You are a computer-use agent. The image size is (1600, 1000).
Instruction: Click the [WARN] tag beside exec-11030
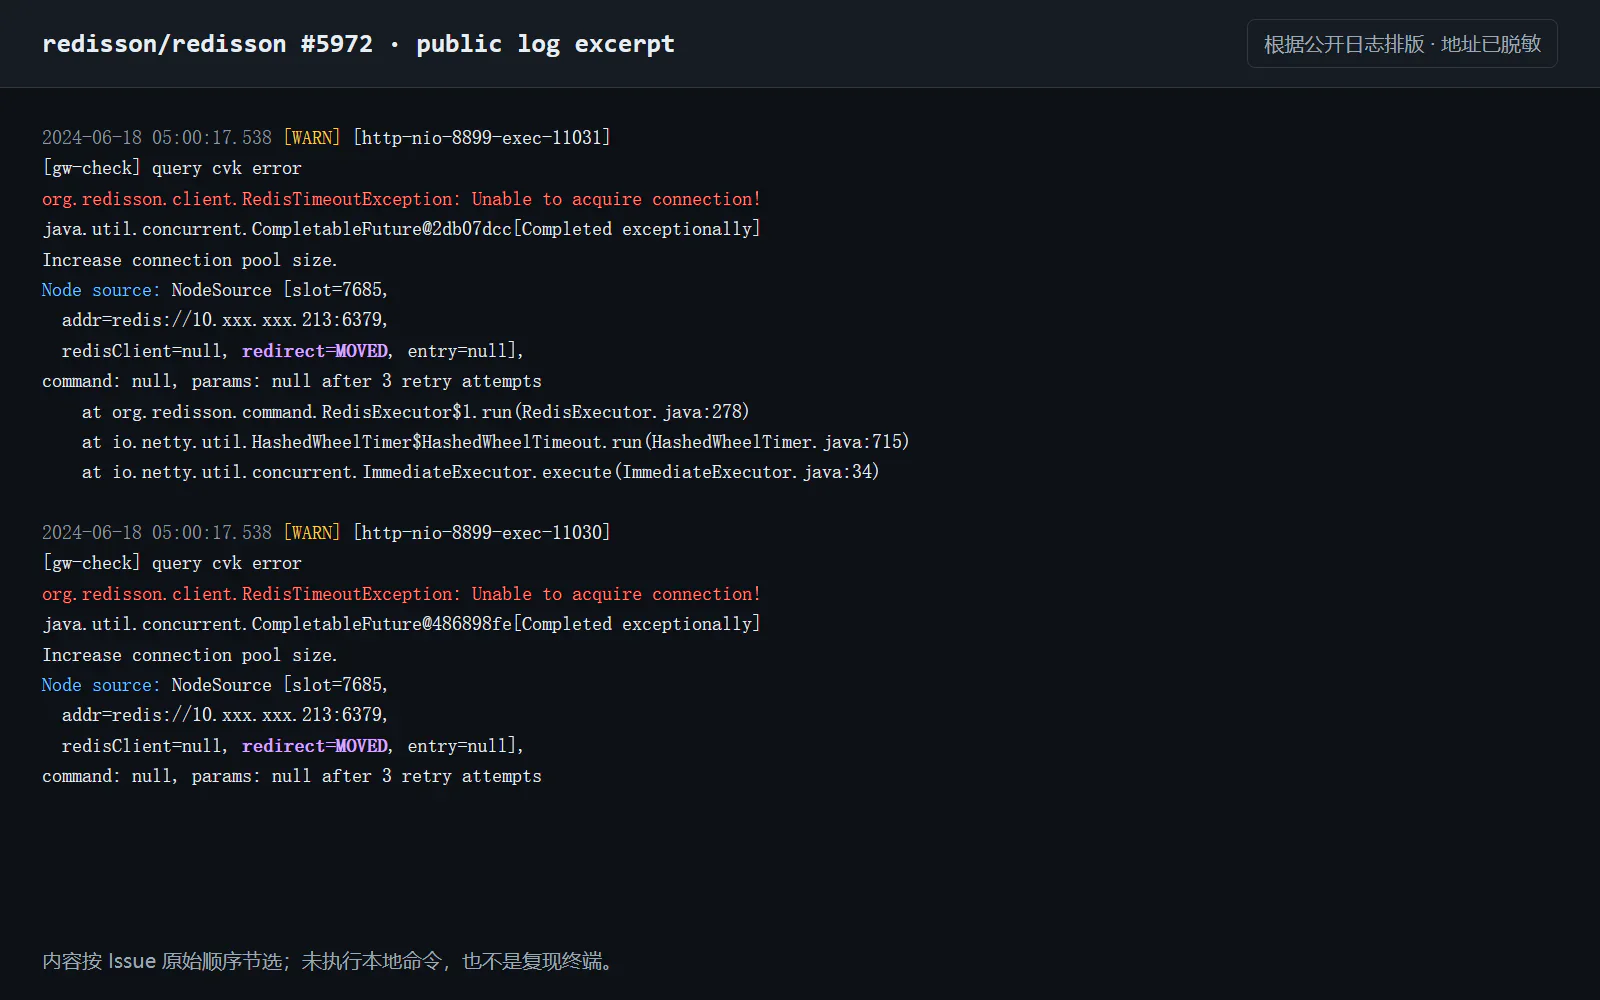tap(312, 533)
